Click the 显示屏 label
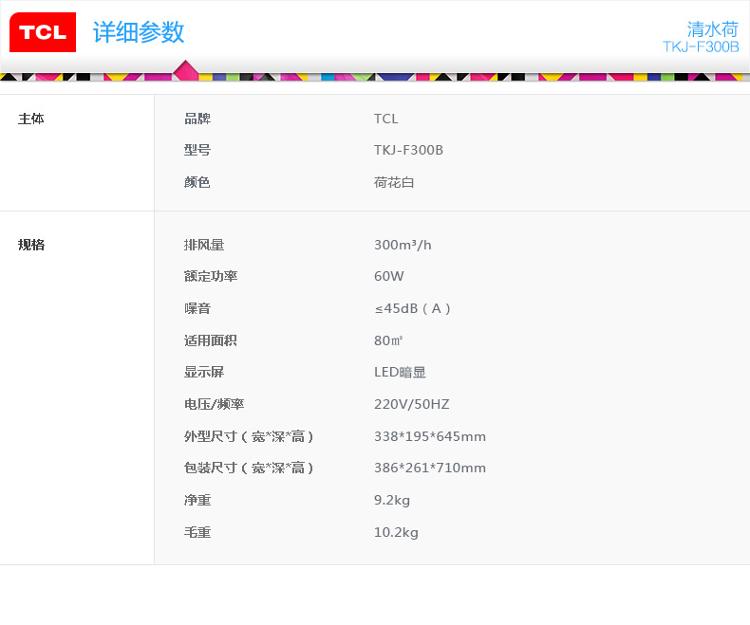Image resolution: width=750 pixels, height=625 pixels. click(204, 372)
